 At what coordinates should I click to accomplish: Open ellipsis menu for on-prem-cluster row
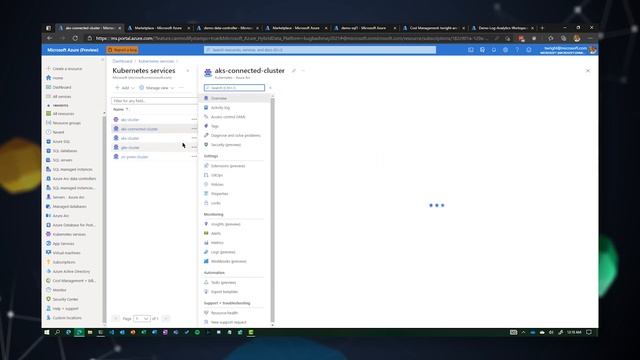point(194,157)
